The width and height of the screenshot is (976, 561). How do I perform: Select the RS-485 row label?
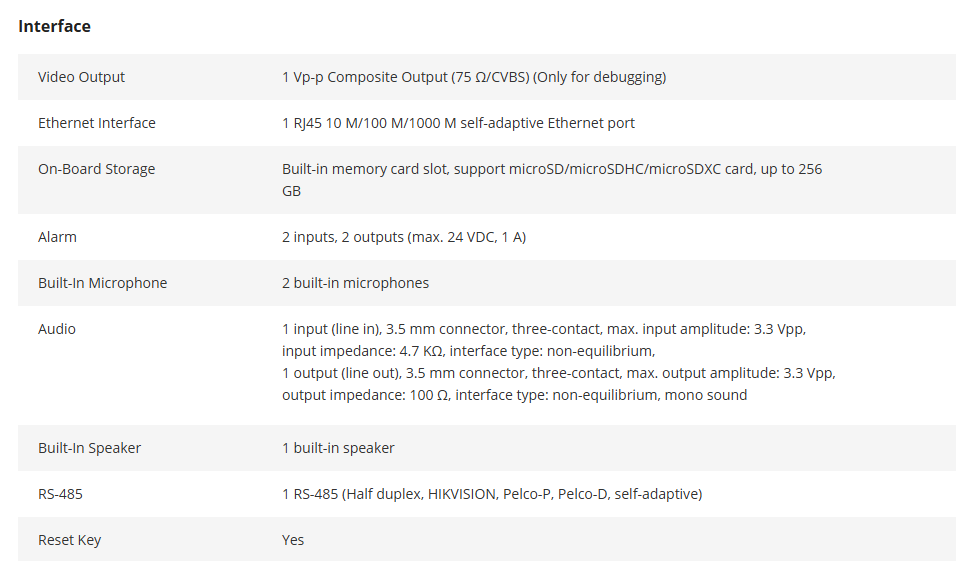(60, 494)
